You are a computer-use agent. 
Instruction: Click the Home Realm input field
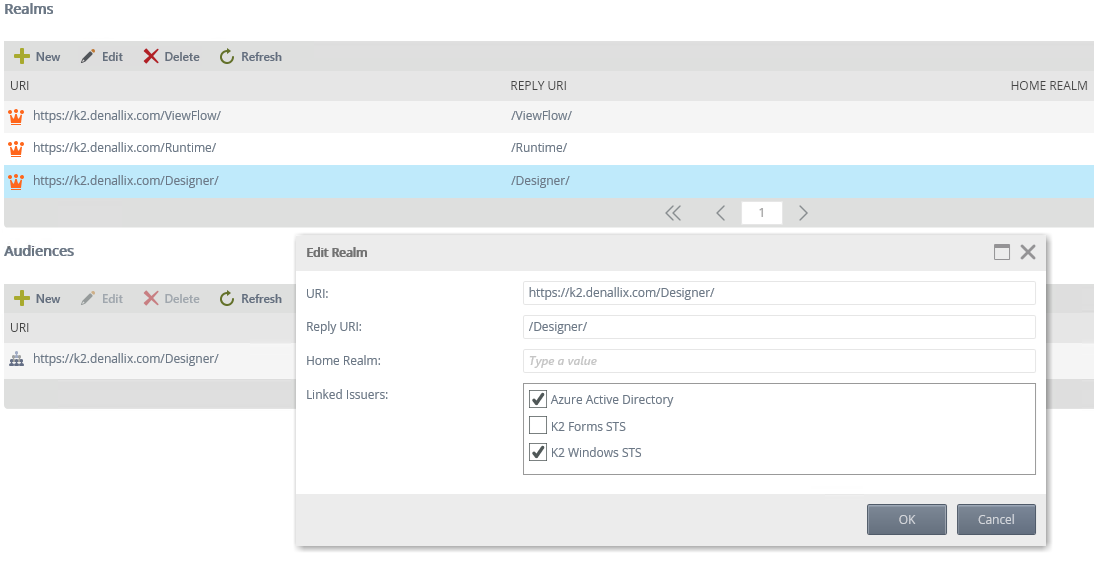click(778, 361)
